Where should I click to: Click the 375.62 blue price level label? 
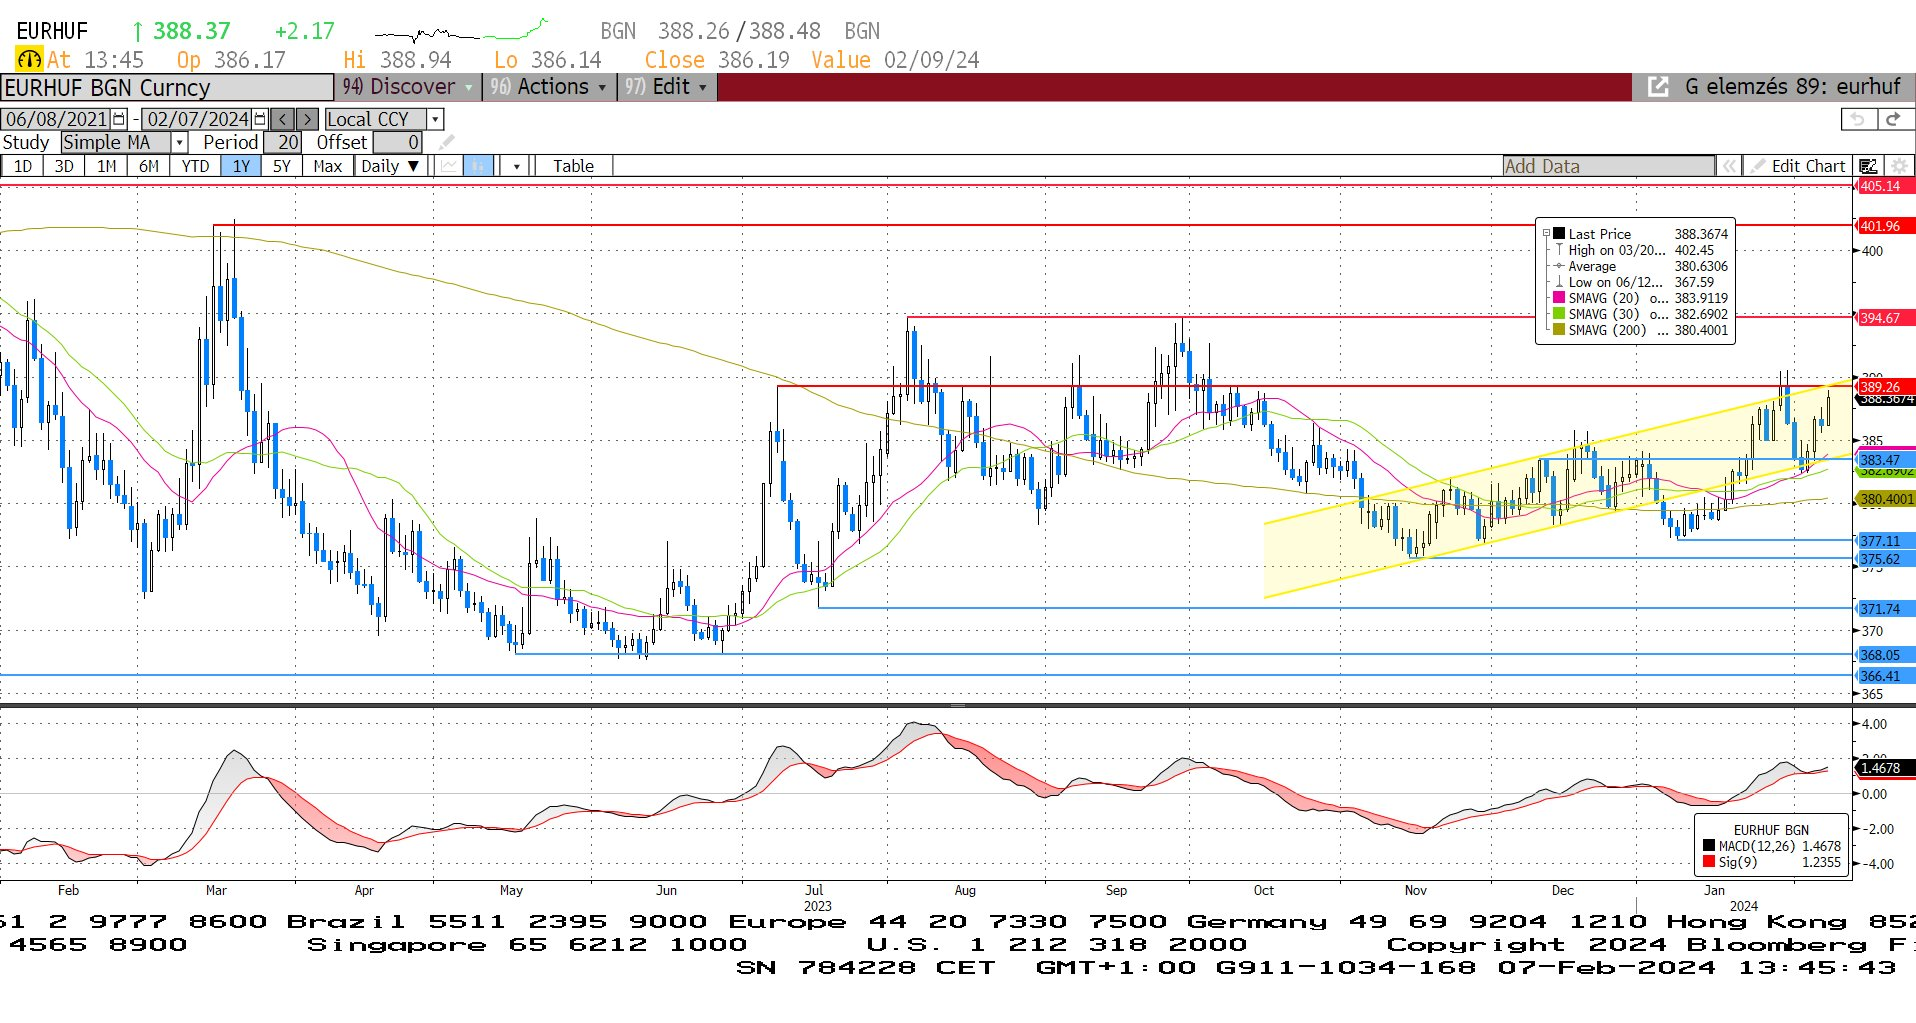(x=1885, y=559)
